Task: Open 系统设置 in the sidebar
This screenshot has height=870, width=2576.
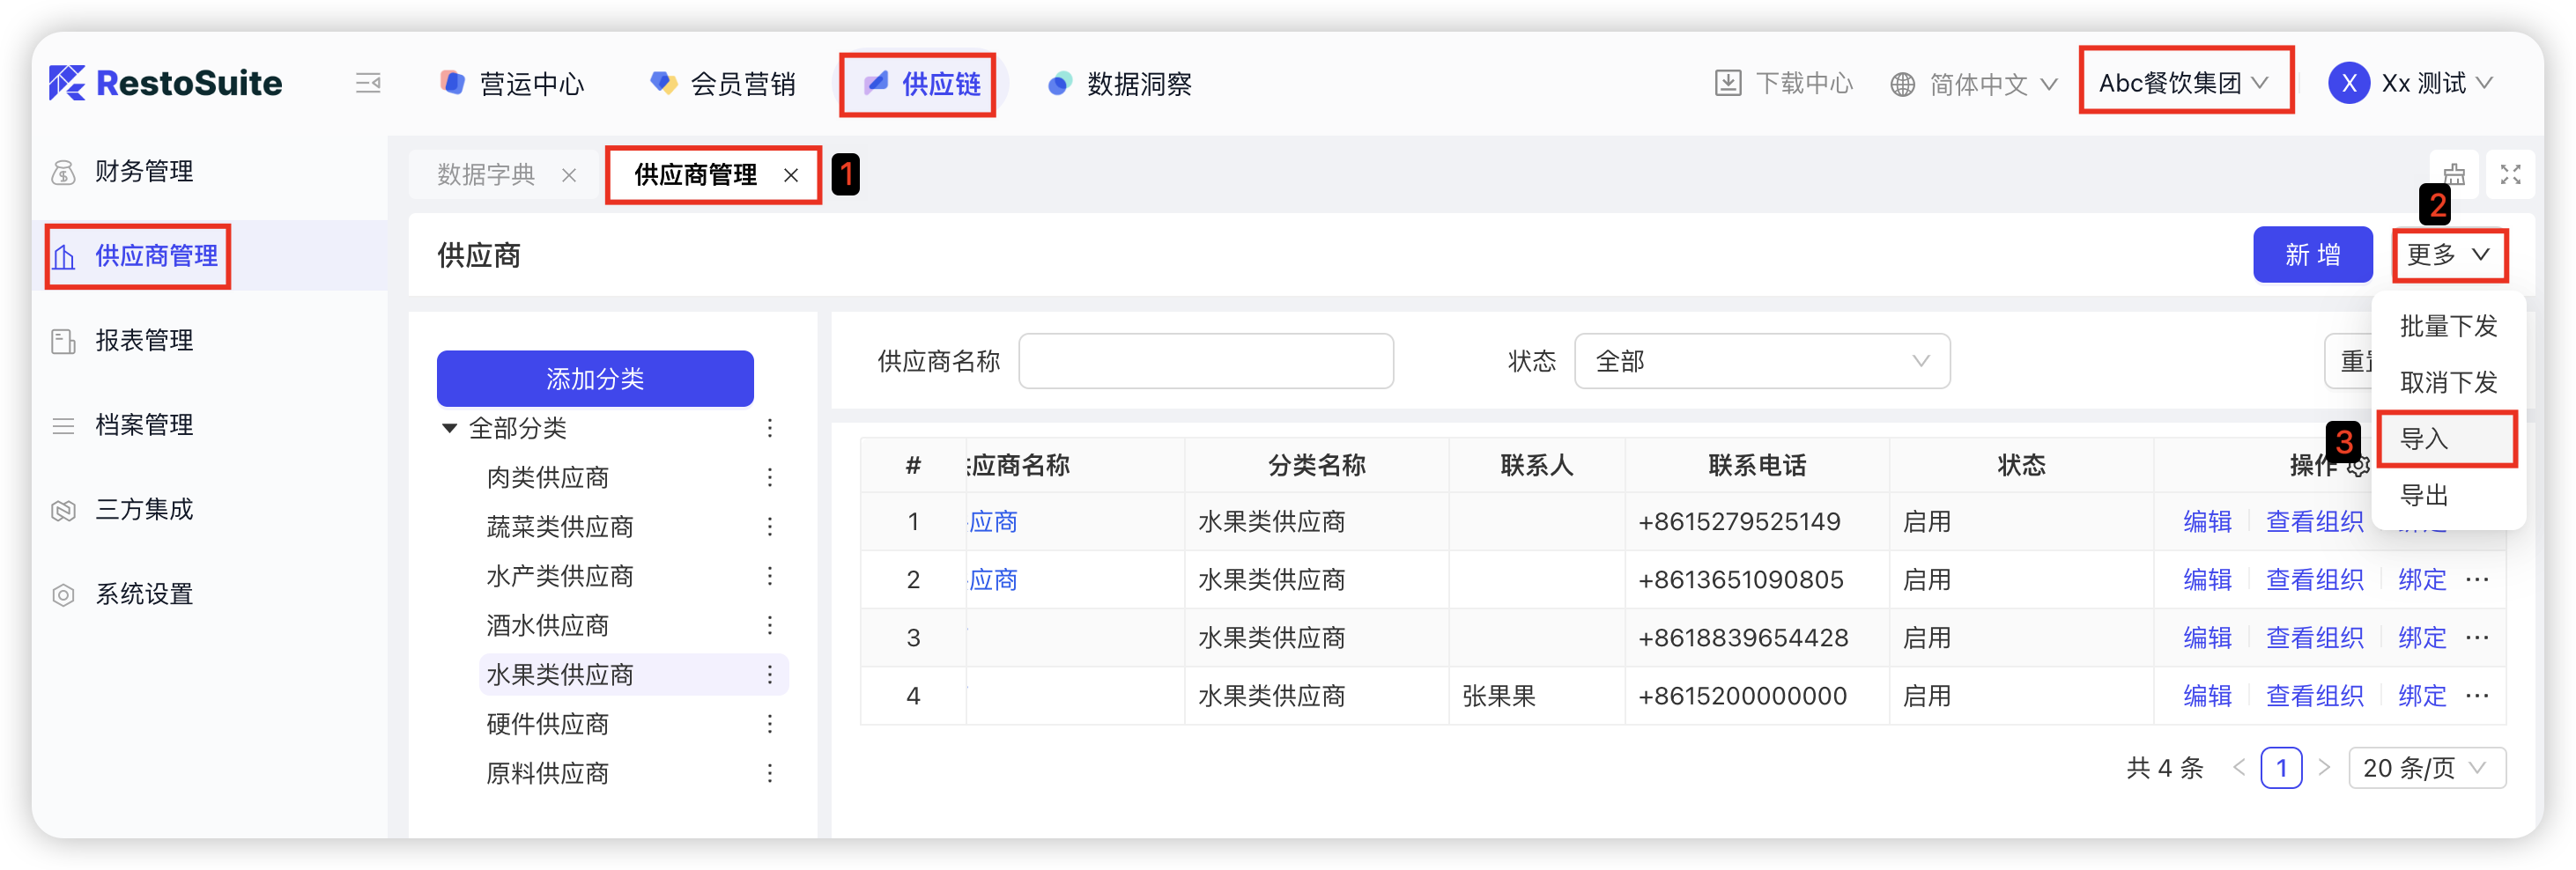Action: click(144, 594)
